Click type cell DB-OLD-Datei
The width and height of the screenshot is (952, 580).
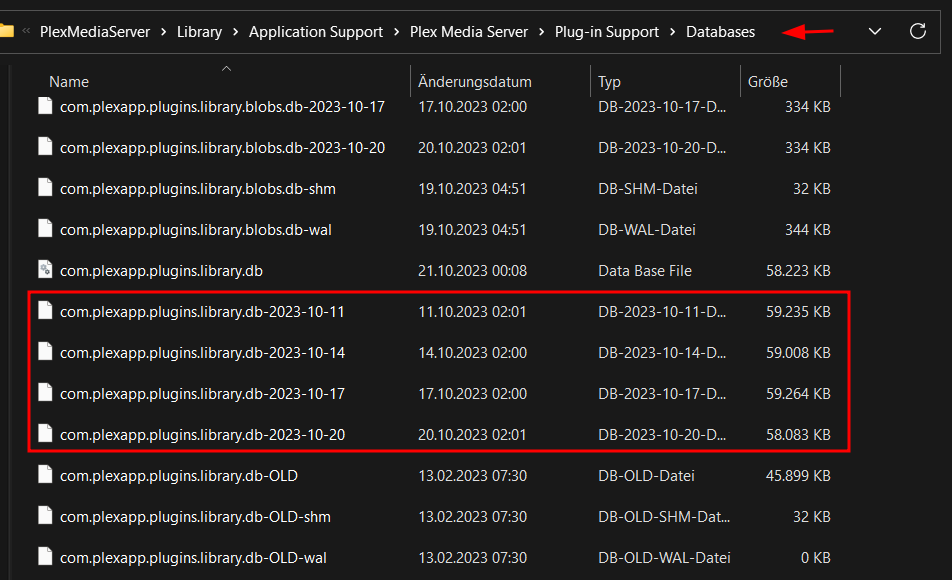pyautogui.click(x=646, y=476)
